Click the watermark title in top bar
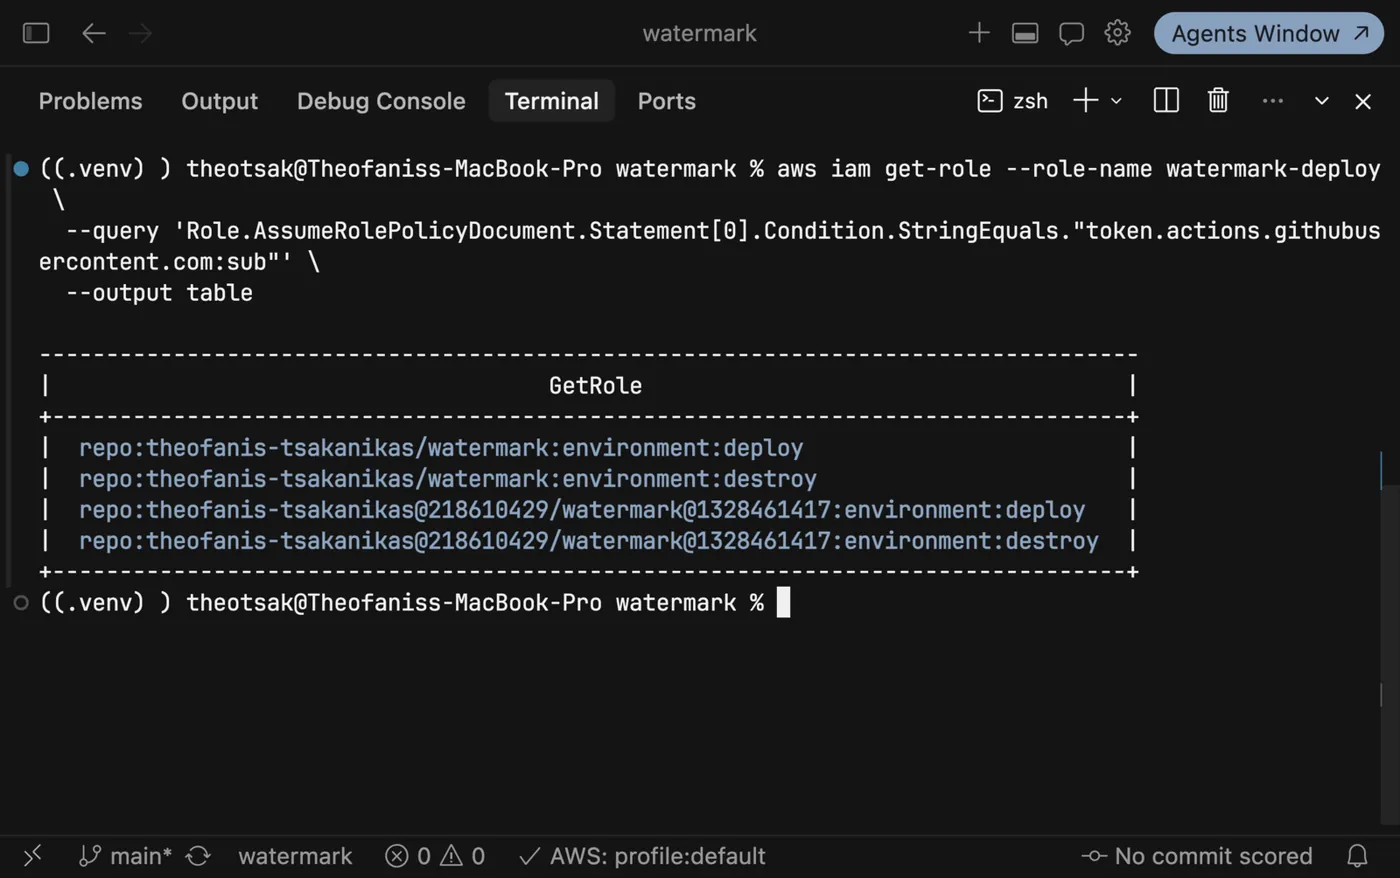Image resolution: width=1400 pixels, height=878 pixels. 699,33
